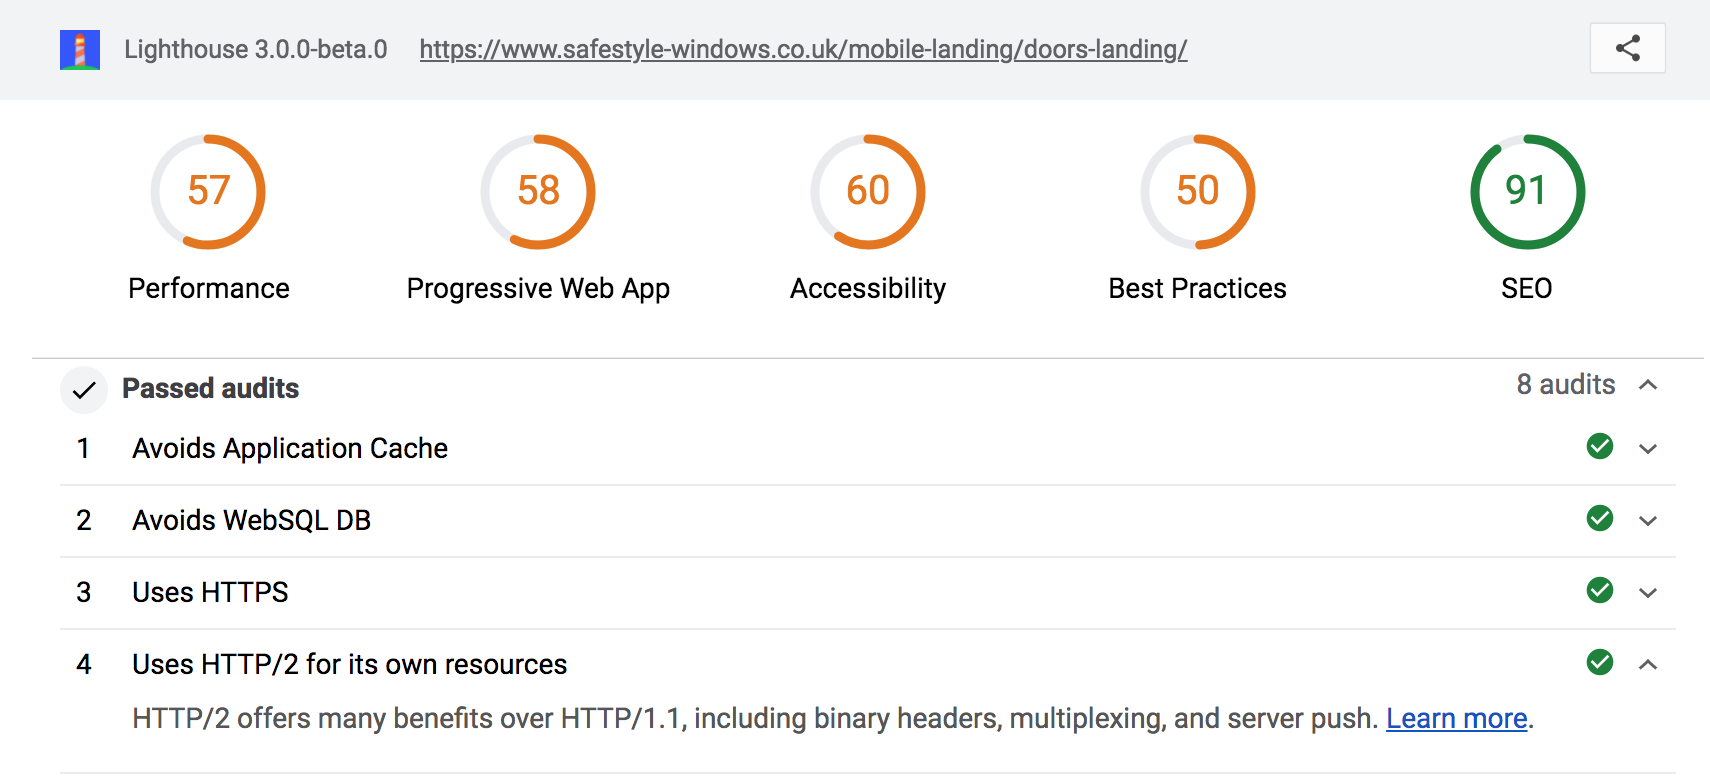Click the Lighthouse logo icon

[x=82, y=49]
